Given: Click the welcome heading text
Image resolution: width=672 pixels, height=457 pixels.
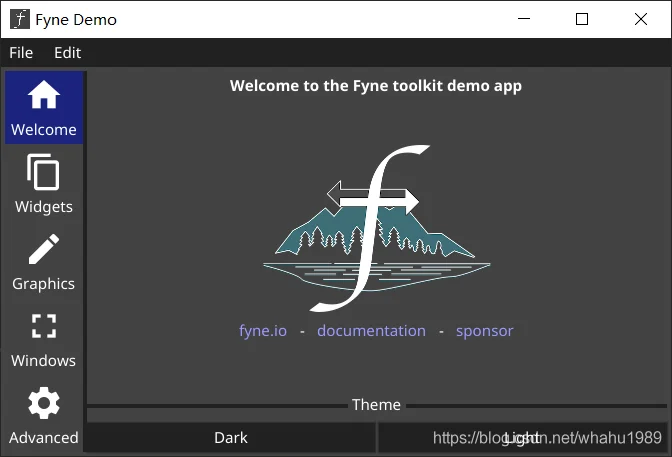Looking at the screenshot, I should point(376,86).
